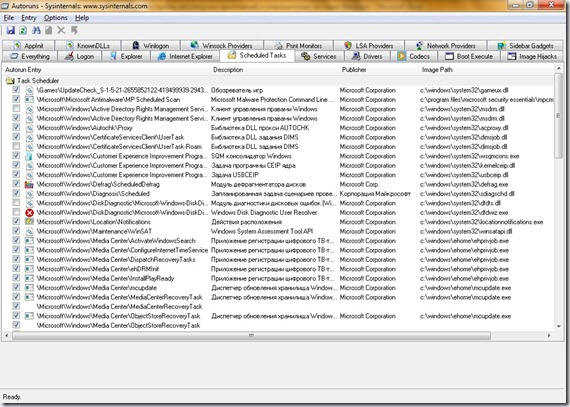
Task: Click the Autochk Proxy entry icon
Action: (x=29, y=128)
